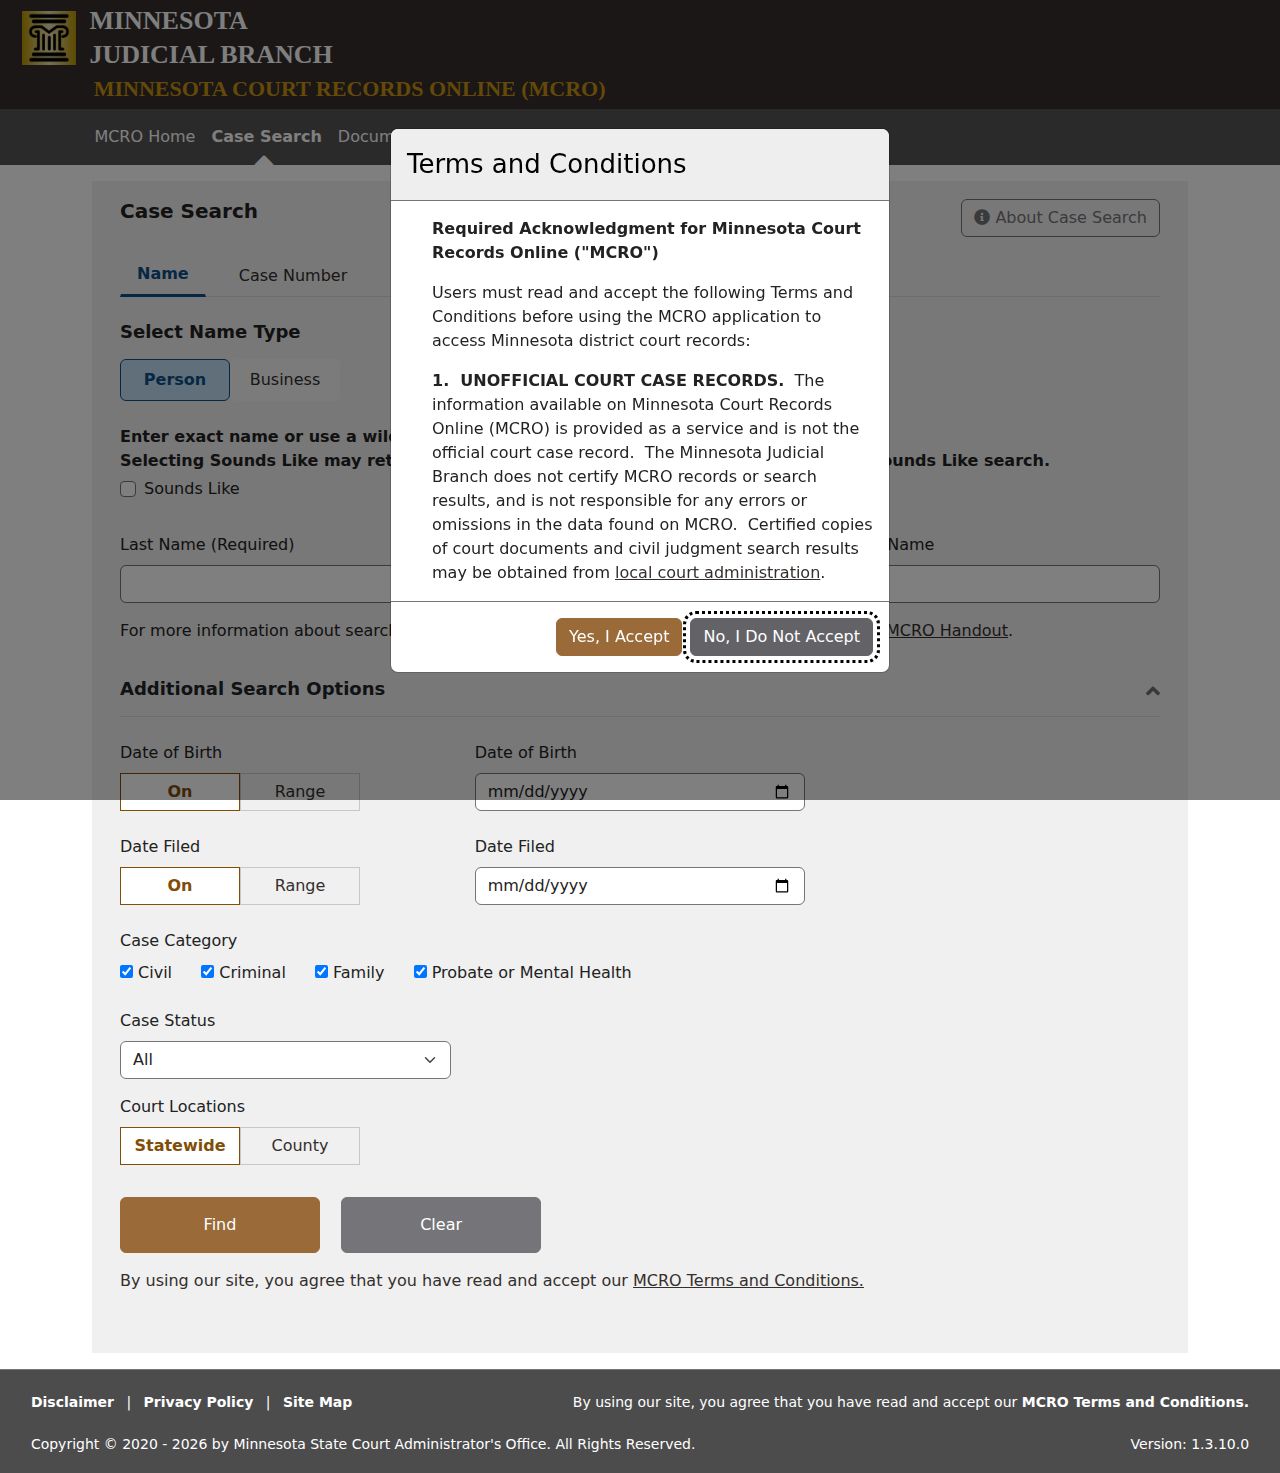The image size is (1280, 1473).
Task: Collapse Additional Search Options chevron
Action: point(1153,690)
